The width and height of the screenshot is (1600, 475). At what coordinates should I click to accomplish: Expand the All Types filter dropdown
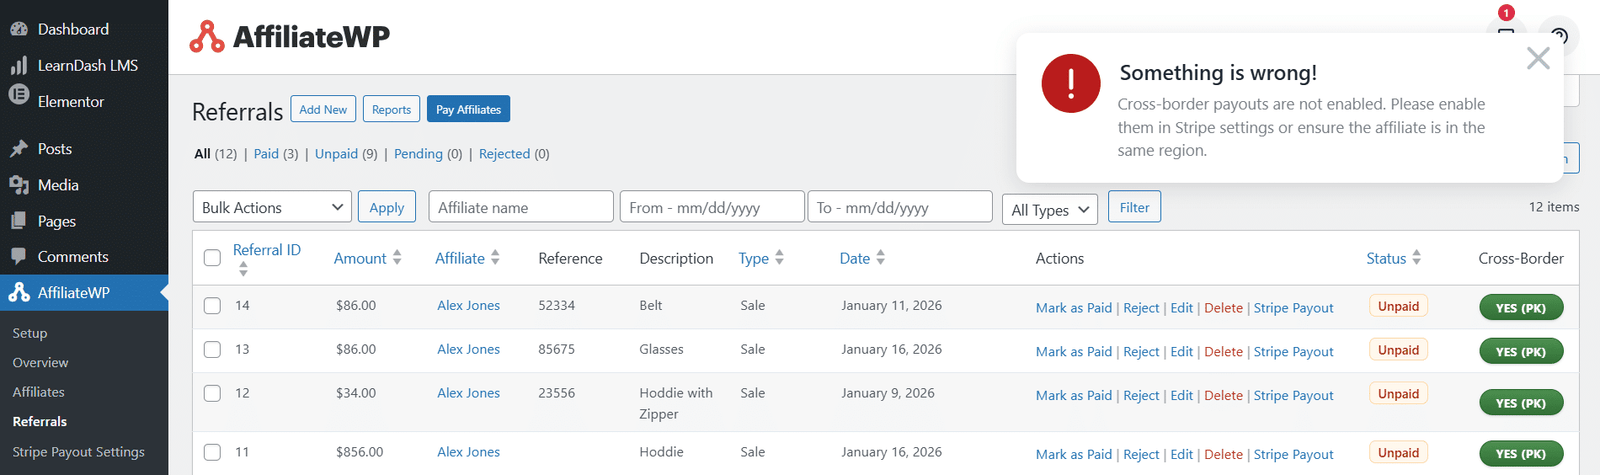pyautogui.click(x=1050, y=210)
